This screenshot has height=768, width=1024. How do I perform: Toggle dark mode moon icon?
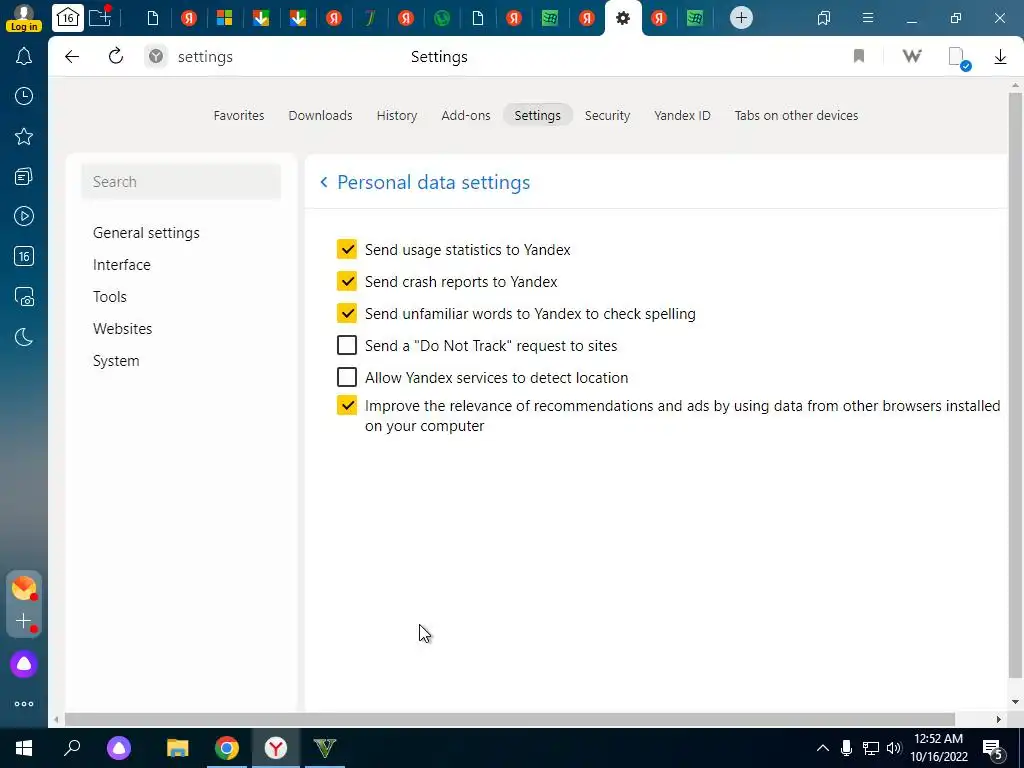(24, 337)
